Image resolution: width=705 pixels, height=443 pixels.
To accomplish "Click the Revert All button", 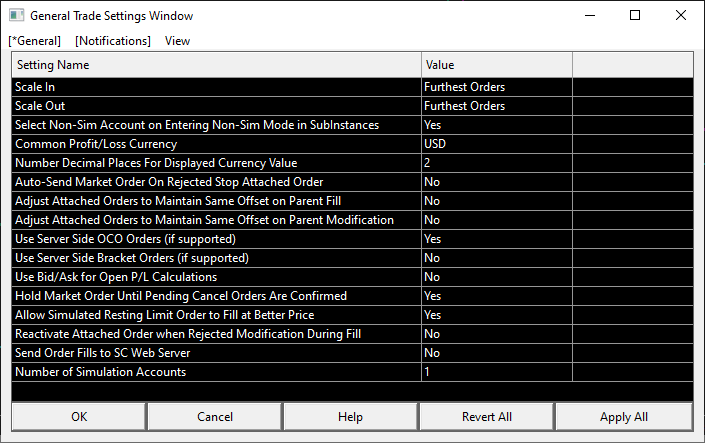I will [486, 417].
